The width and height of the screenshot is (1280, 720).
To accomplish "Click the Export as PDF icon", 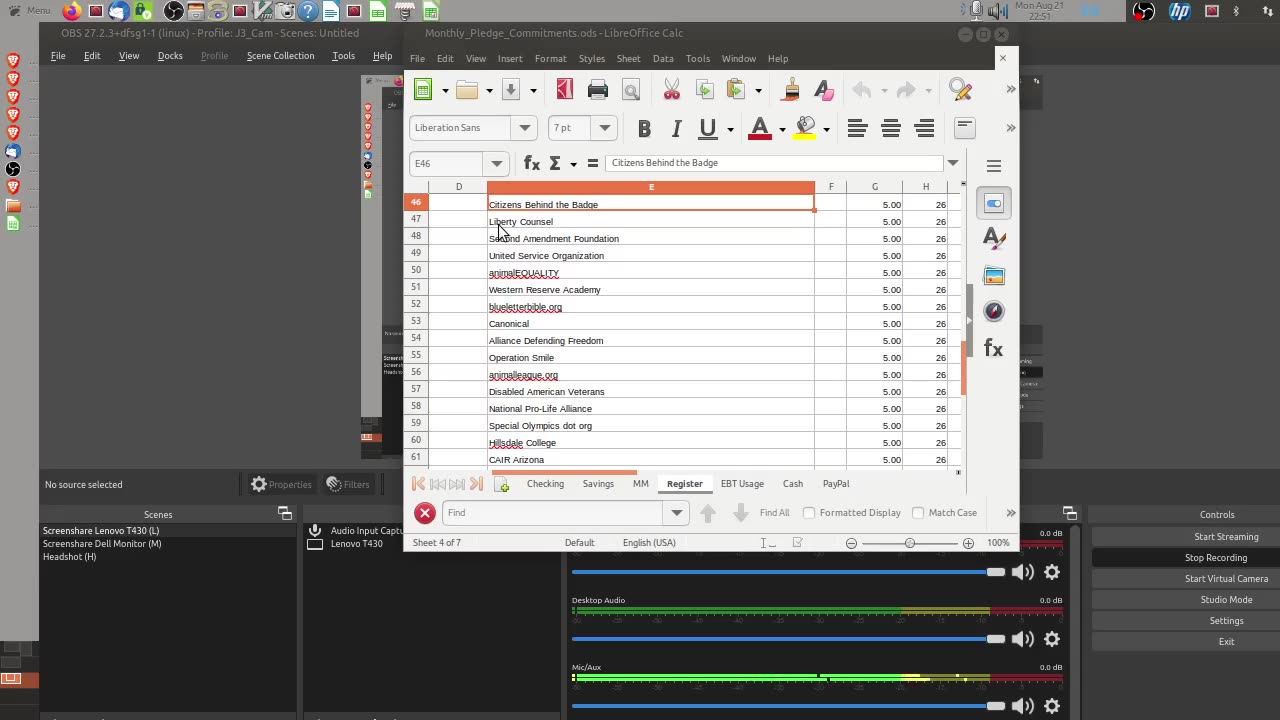I will tap(565, 90).
